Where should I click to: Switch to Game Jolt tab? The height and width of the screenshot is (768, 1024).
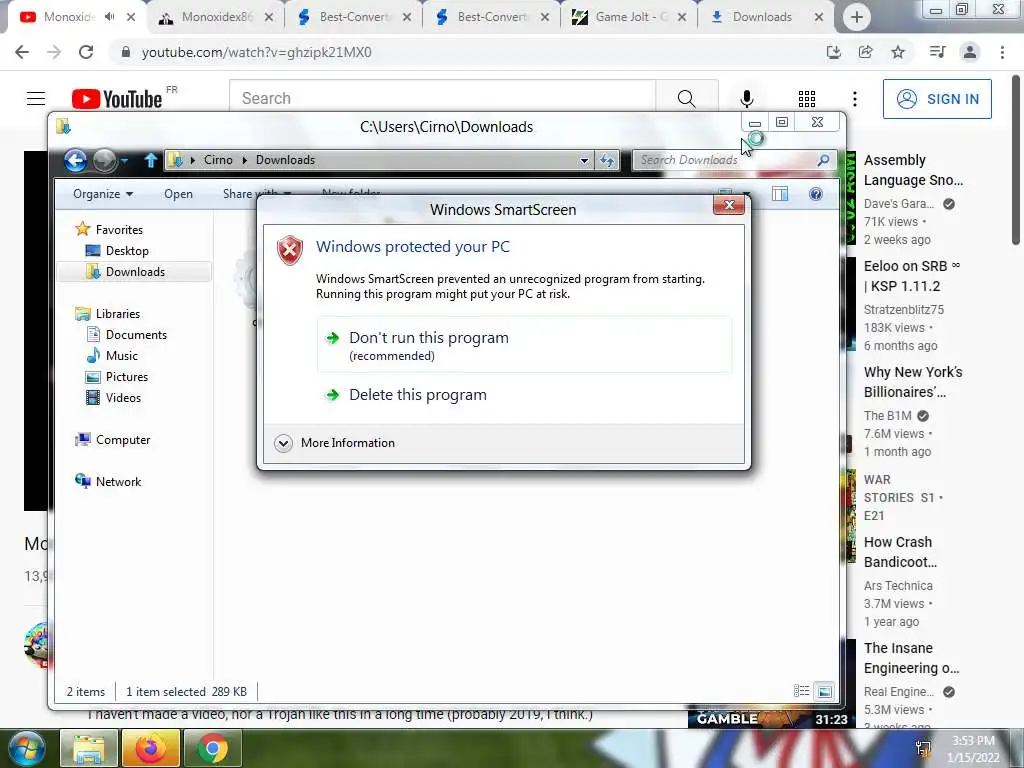631,18
